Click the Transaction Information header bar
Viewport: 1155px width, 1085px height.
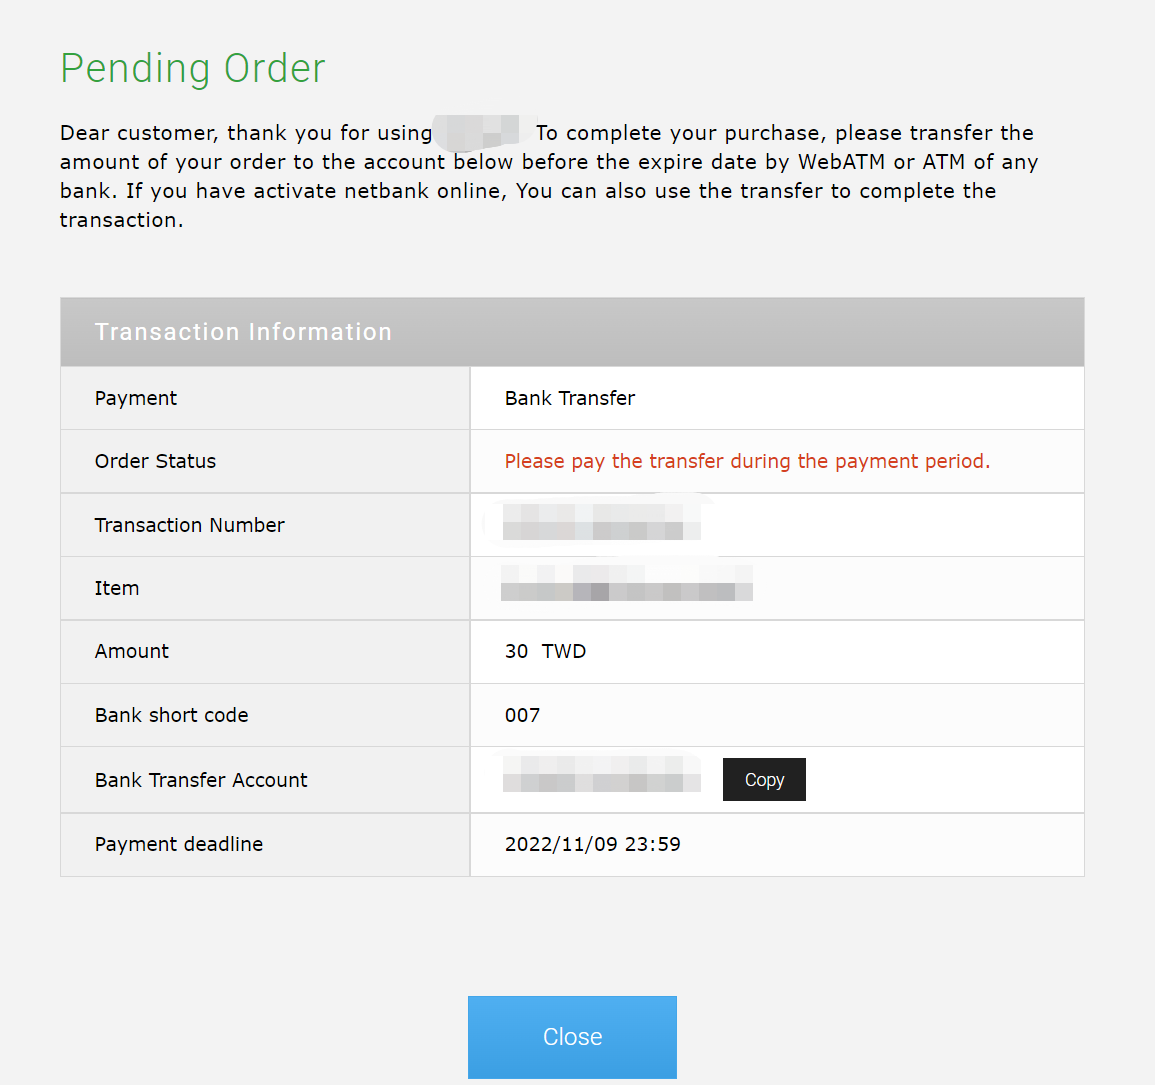[x=243, y=331]
